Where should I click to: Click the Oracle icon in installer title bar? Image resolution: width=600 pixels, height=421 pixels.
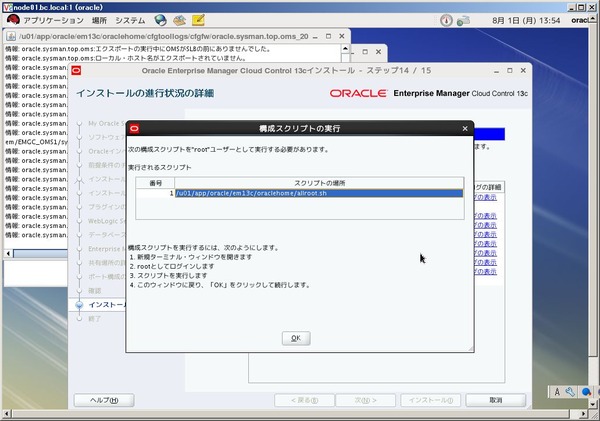[76, 70]
